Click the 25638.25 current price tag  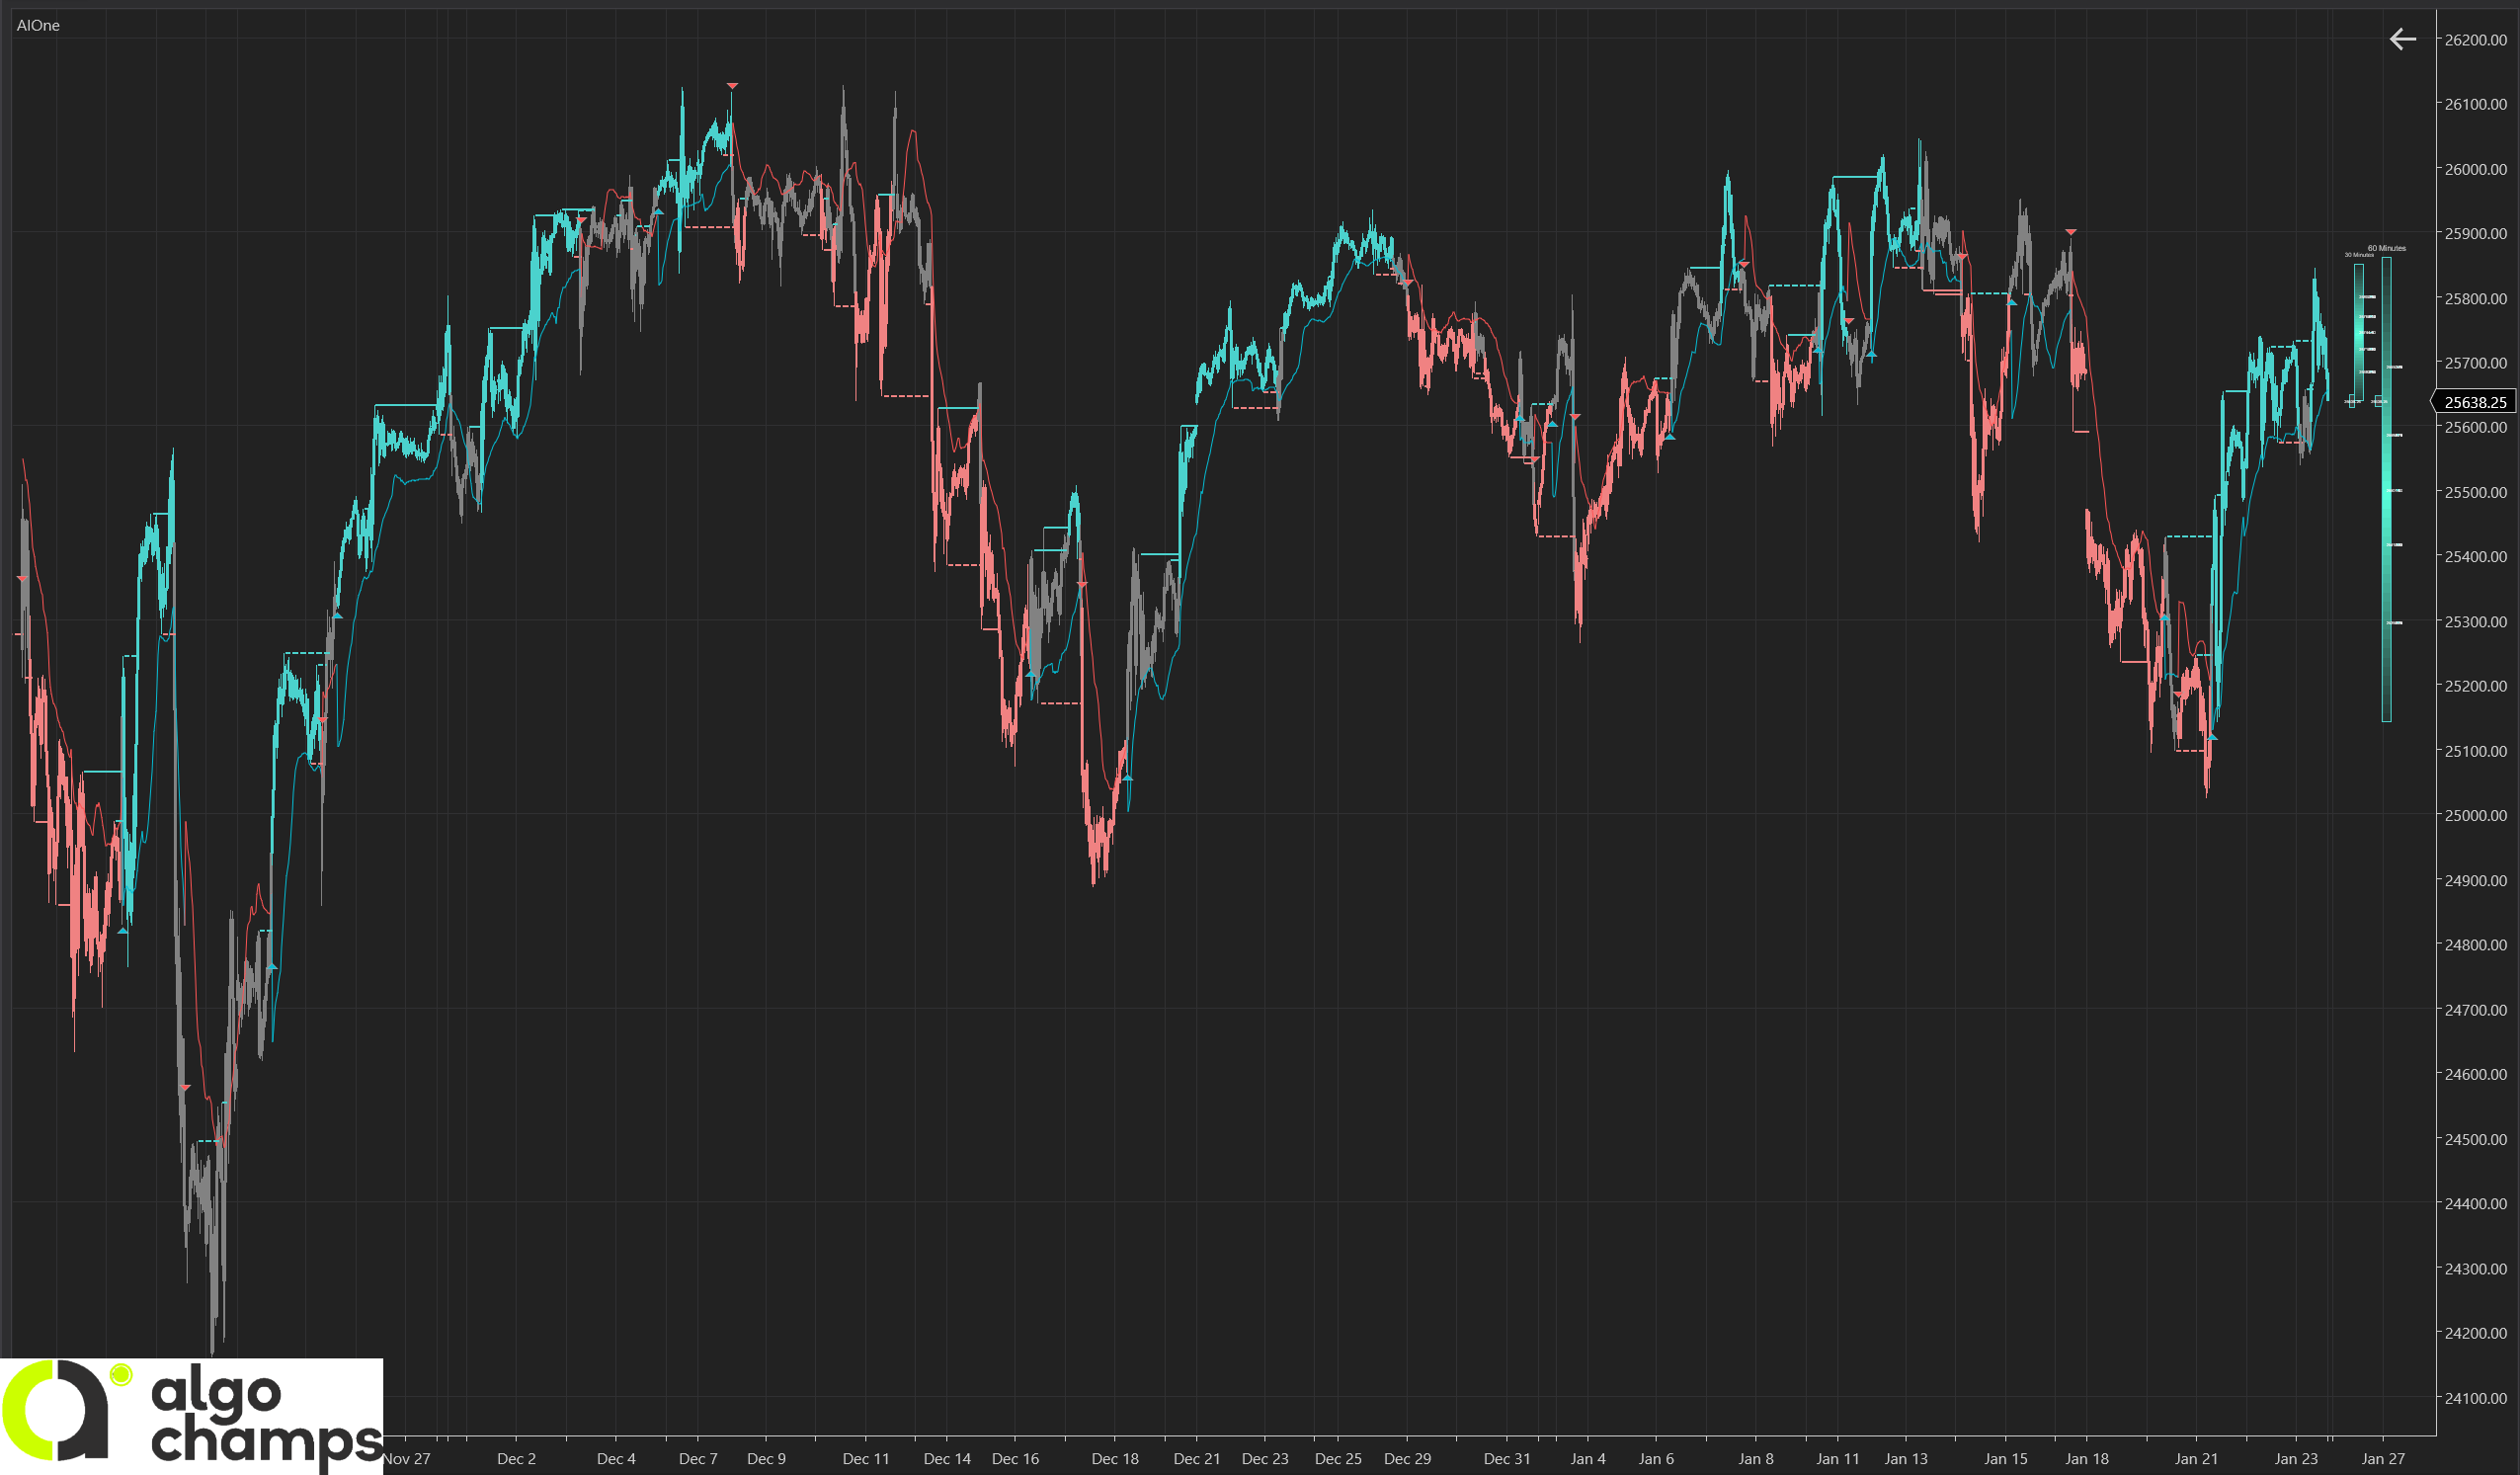coord(2475,402)
